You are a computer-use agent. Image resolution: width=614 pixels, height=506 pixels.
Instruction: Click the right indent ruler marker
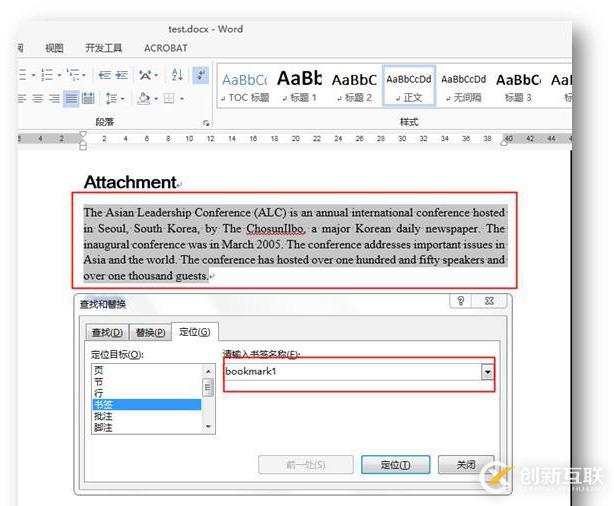pos(504,143)
